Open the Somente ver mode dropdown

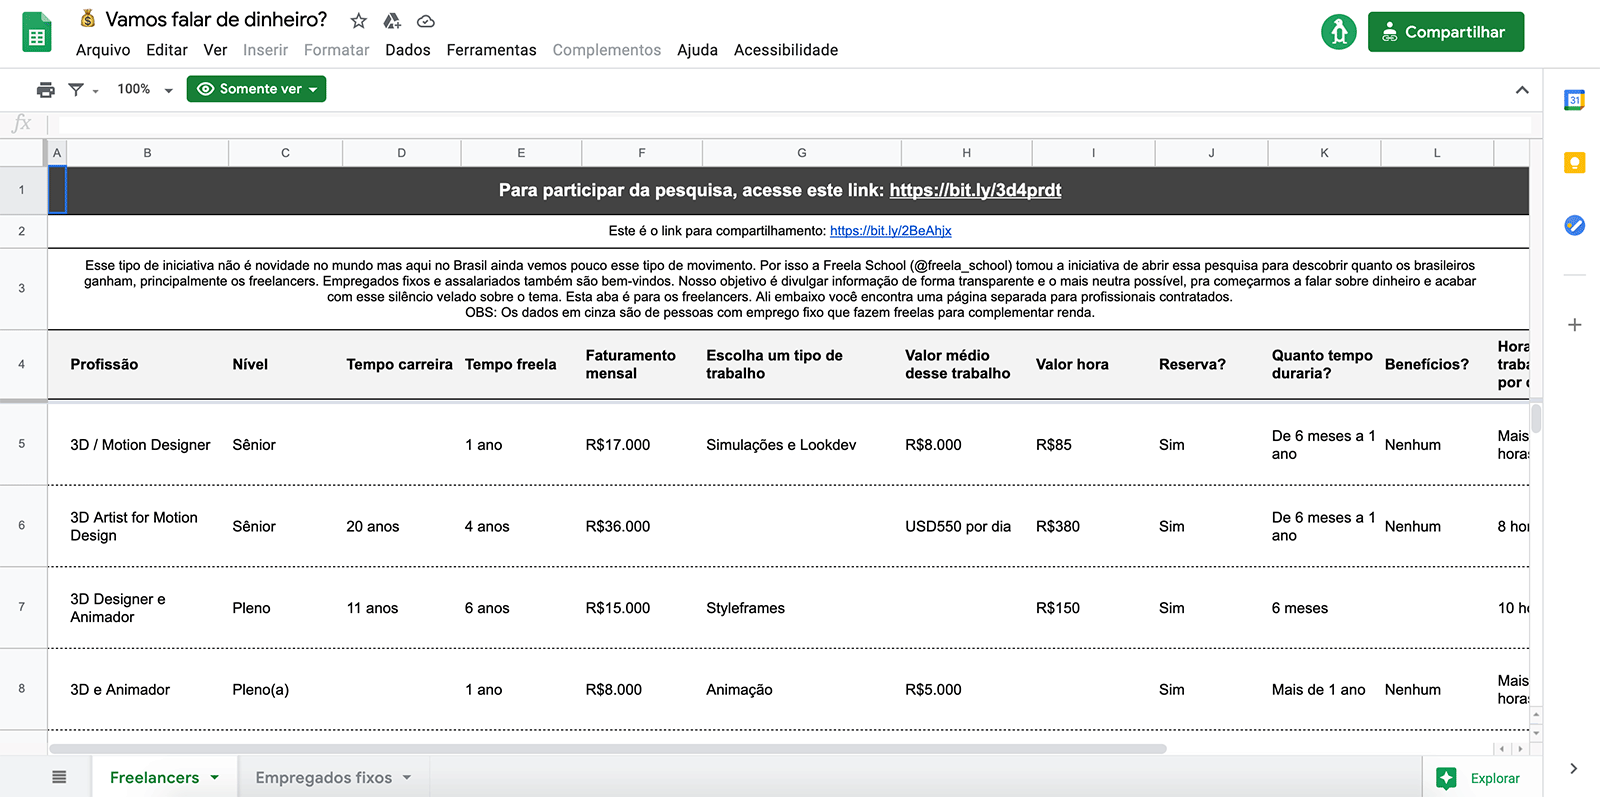pyautogui.click(x=256, y=89)
